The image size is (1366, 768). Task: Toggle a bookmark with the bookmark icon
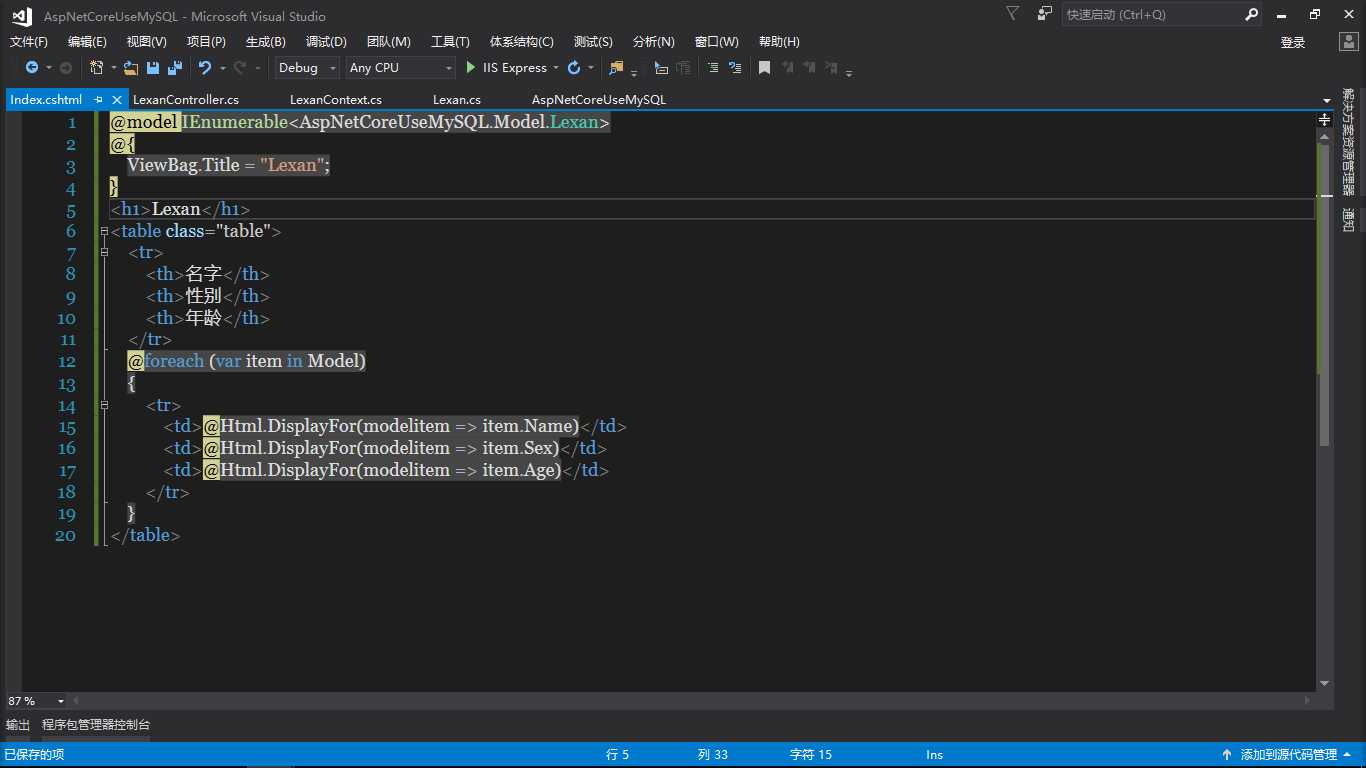(x=764, y=67)
